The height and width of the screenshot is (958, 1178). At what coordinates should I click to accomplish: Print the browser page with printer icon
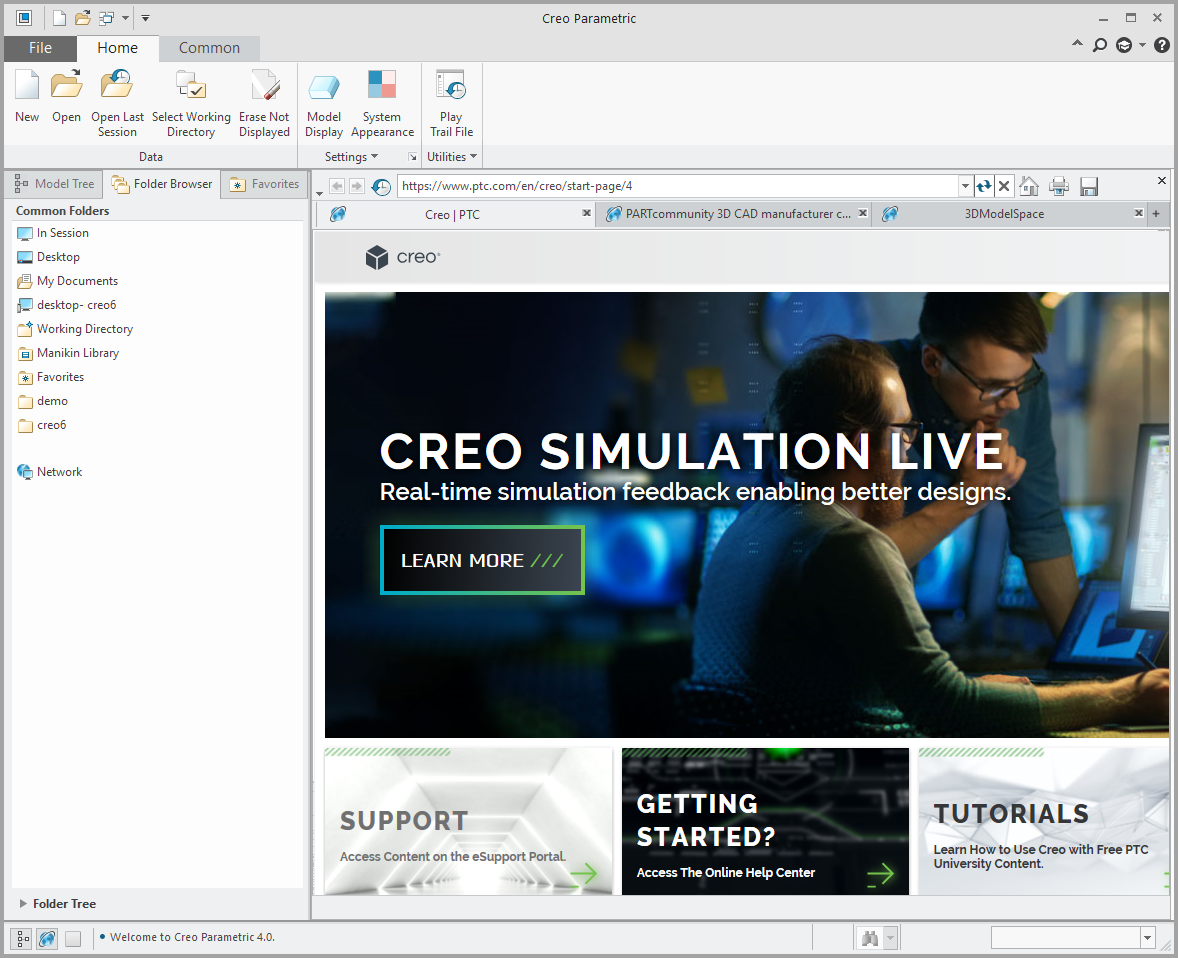point(1059,186)
